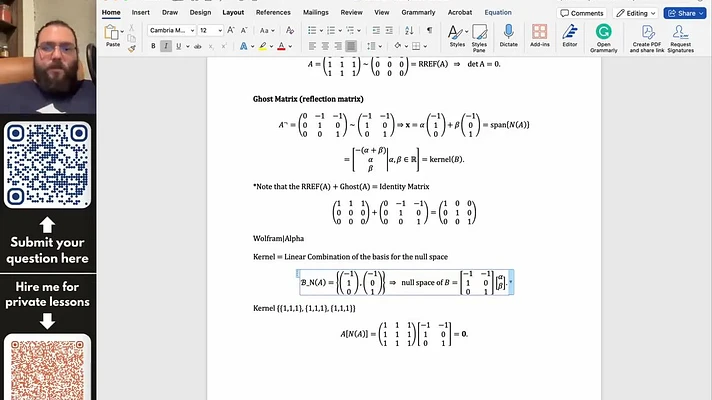Switch to the Insert tab
Viewport: 712px width, 400px height.
click(140, 13)
